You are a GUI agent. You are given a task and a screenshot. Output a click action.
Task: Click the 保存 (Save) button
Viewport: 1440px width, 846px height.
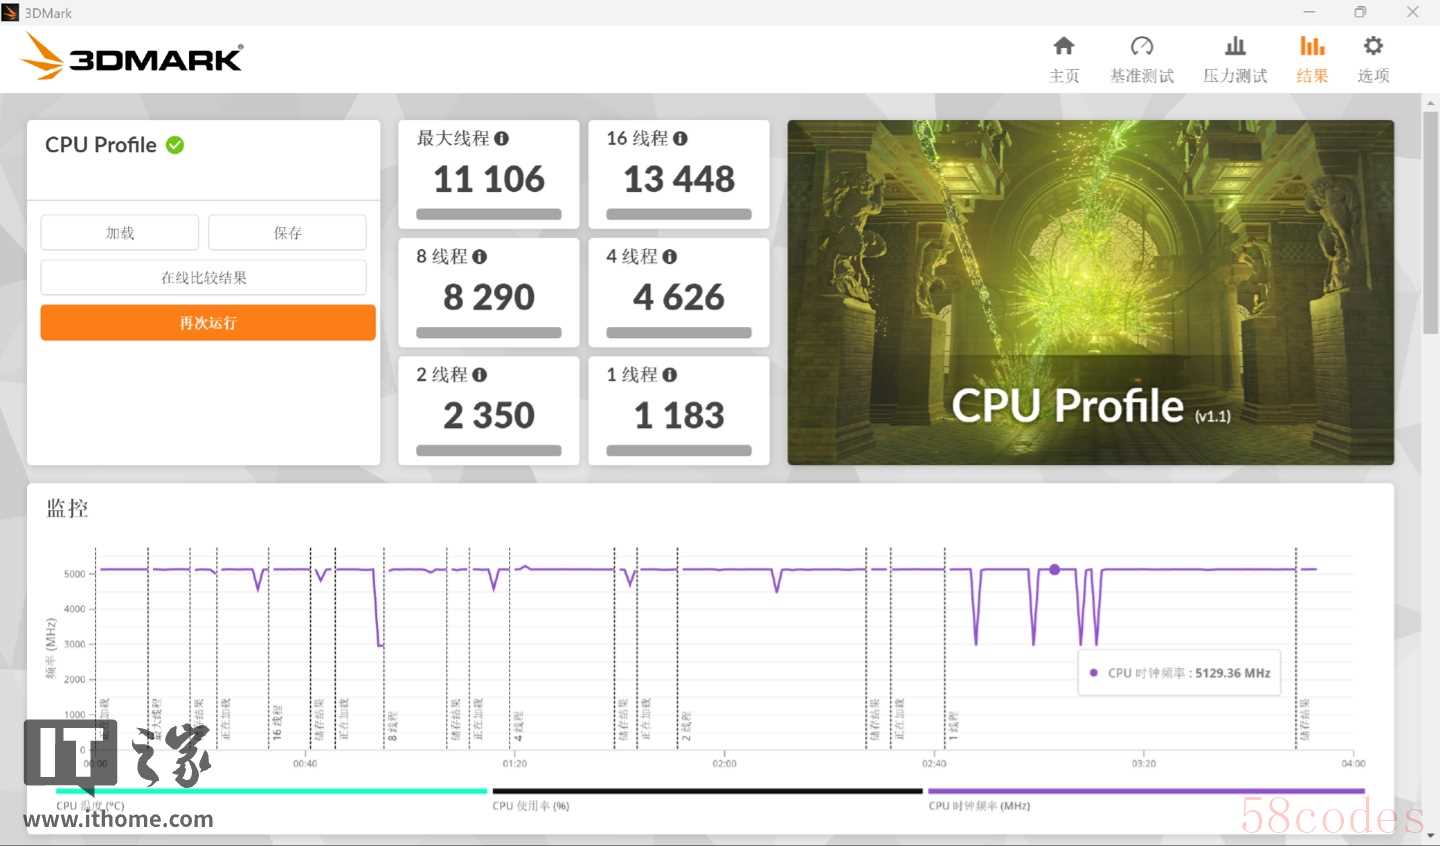pyautogui.click(x=288, y=233)
